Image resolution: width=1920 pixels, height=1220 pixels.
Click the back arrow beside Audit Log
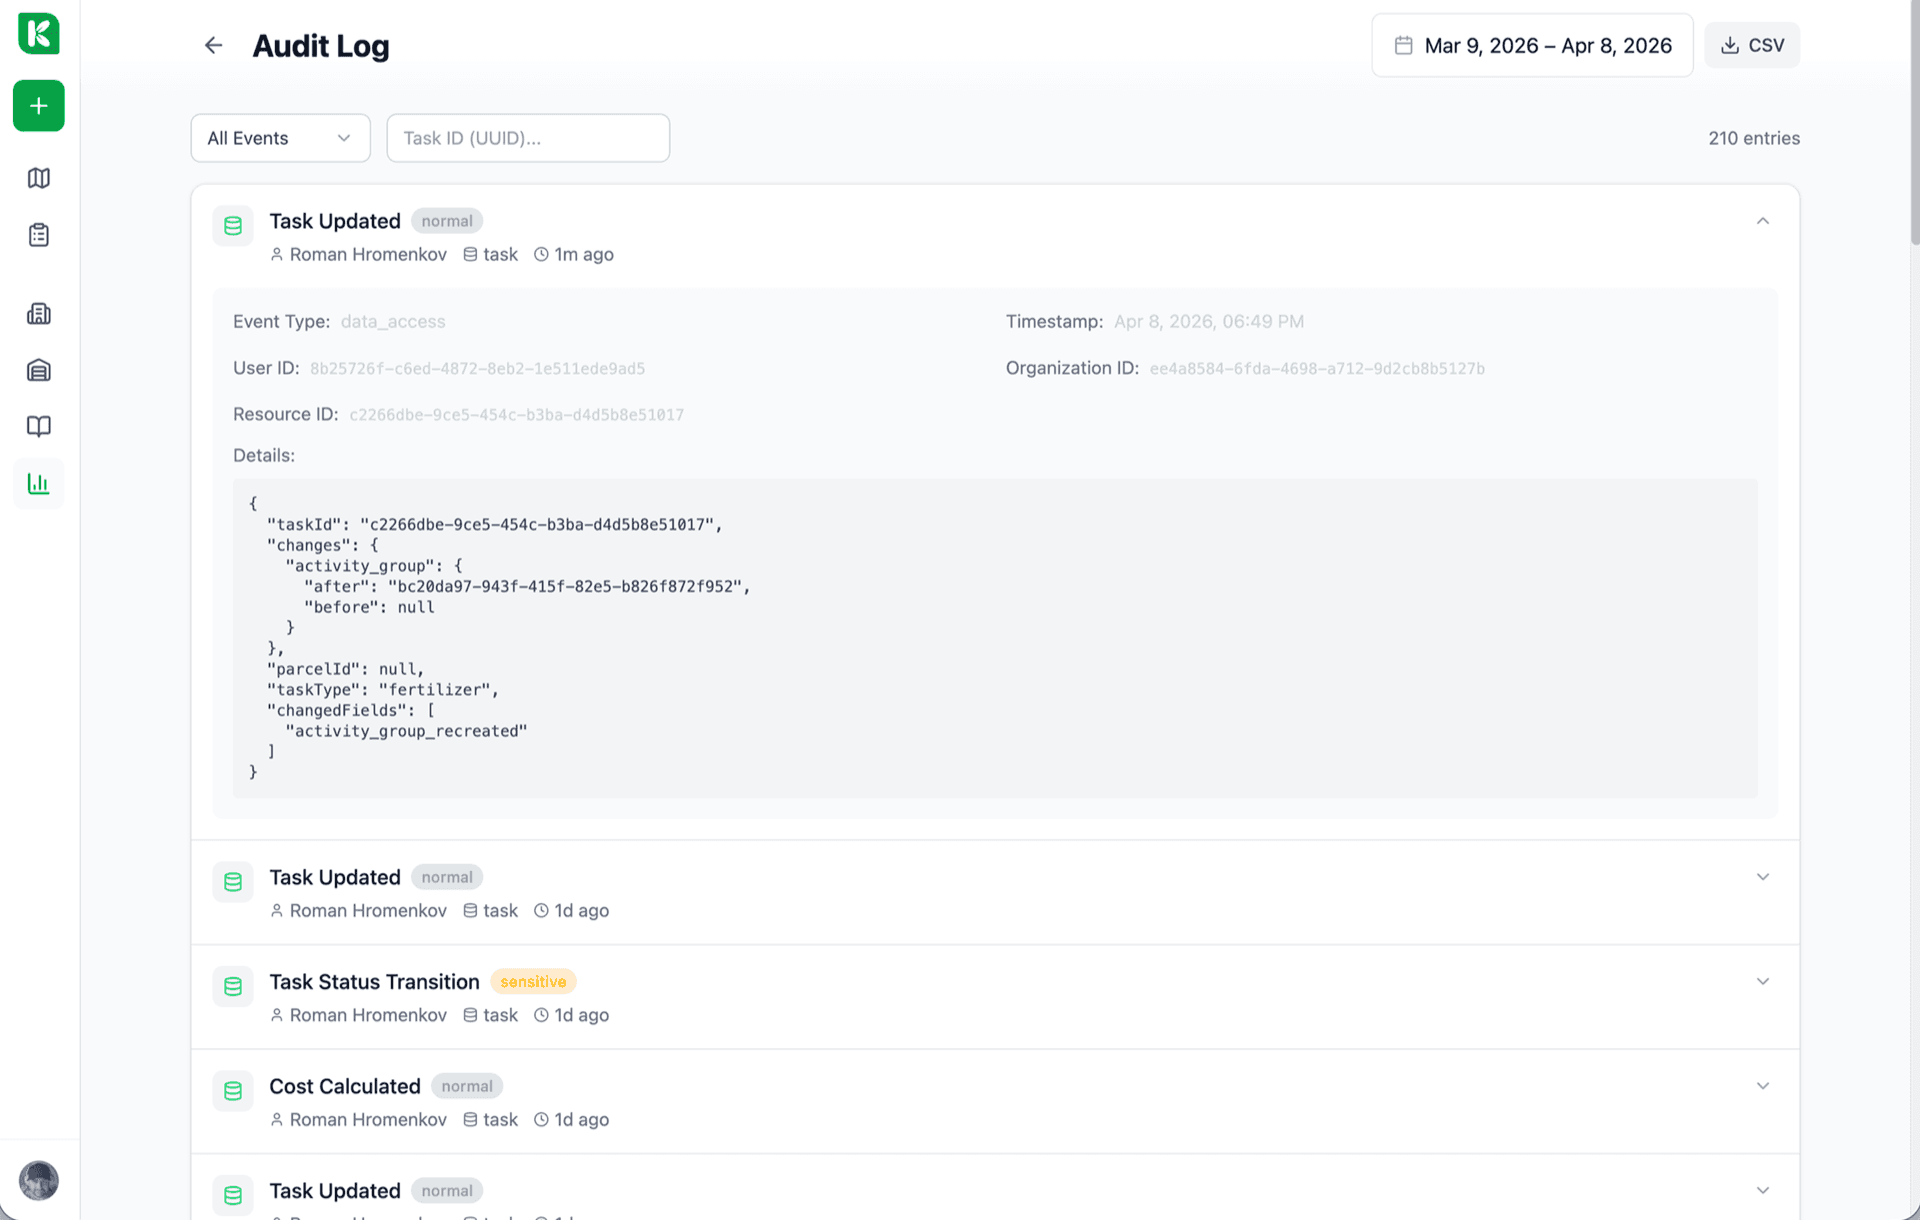pos(213,45)
